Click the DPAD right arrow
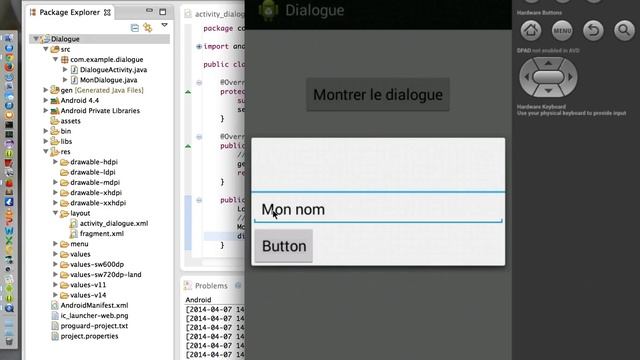The height and width of the screenshot is (360, 640). pos(571,77)
